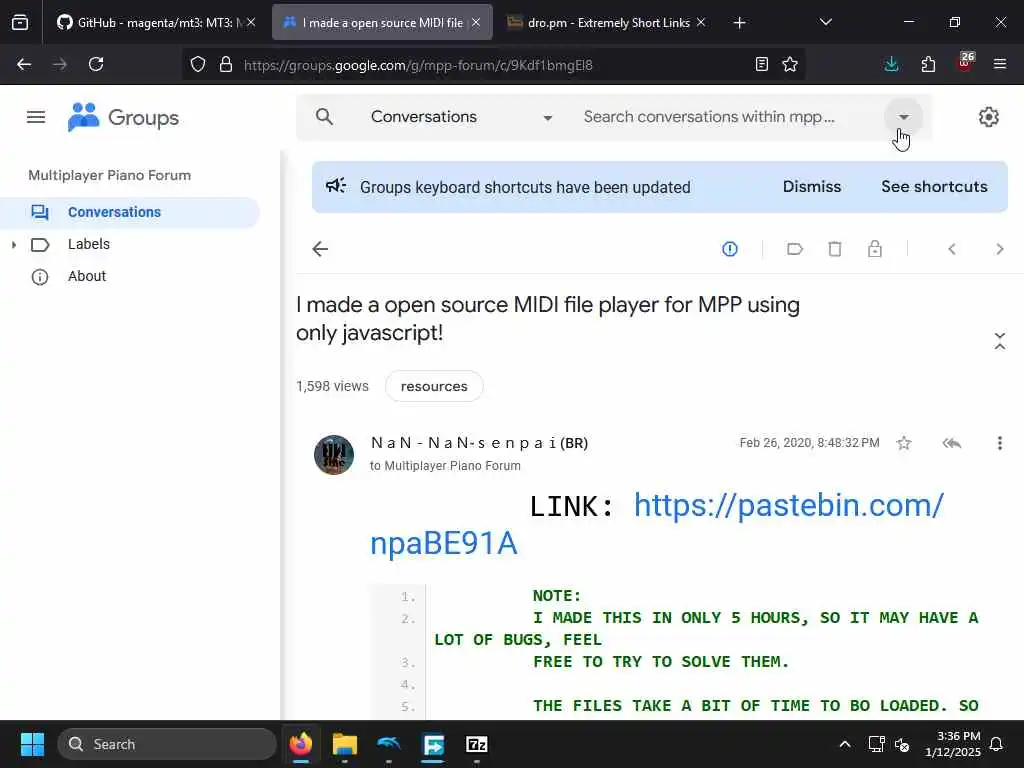Open notifications bell in taskbar
Image resolution: width=1024 pixels, height=768 pixels.
pyautogui.click(x=997, y=744)
